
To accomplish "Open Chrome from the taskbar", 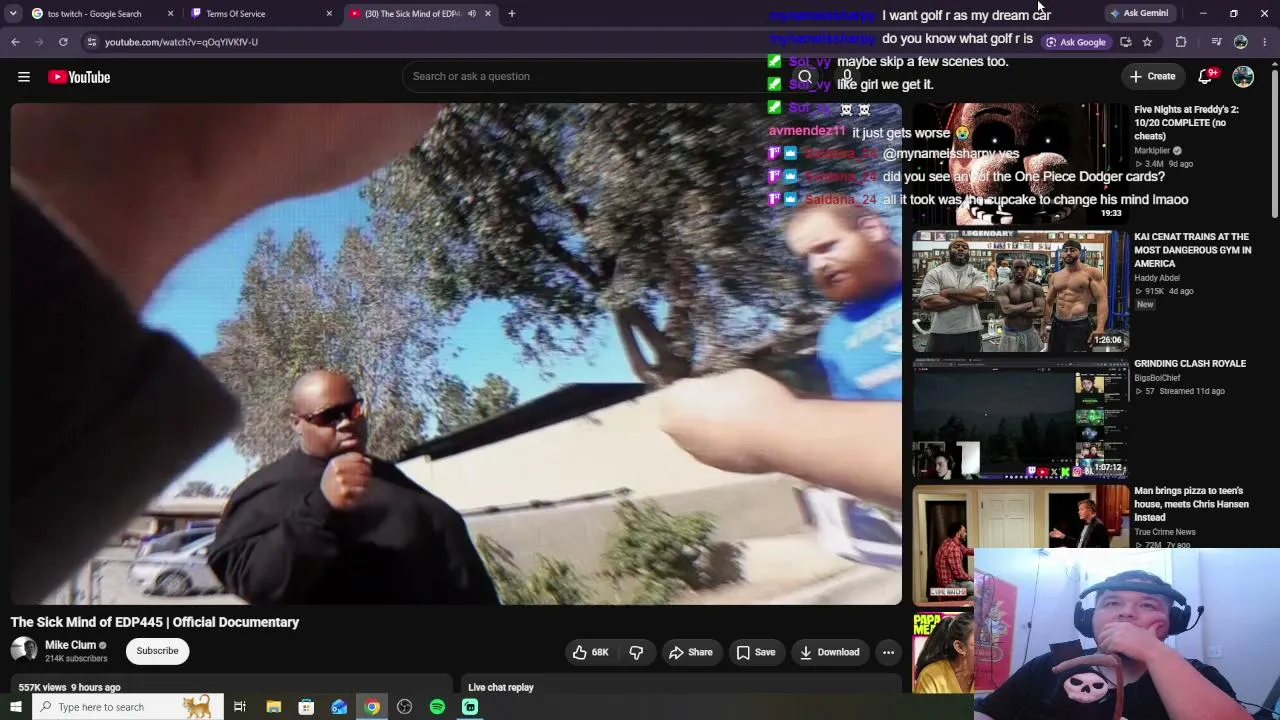I will 372,707.
